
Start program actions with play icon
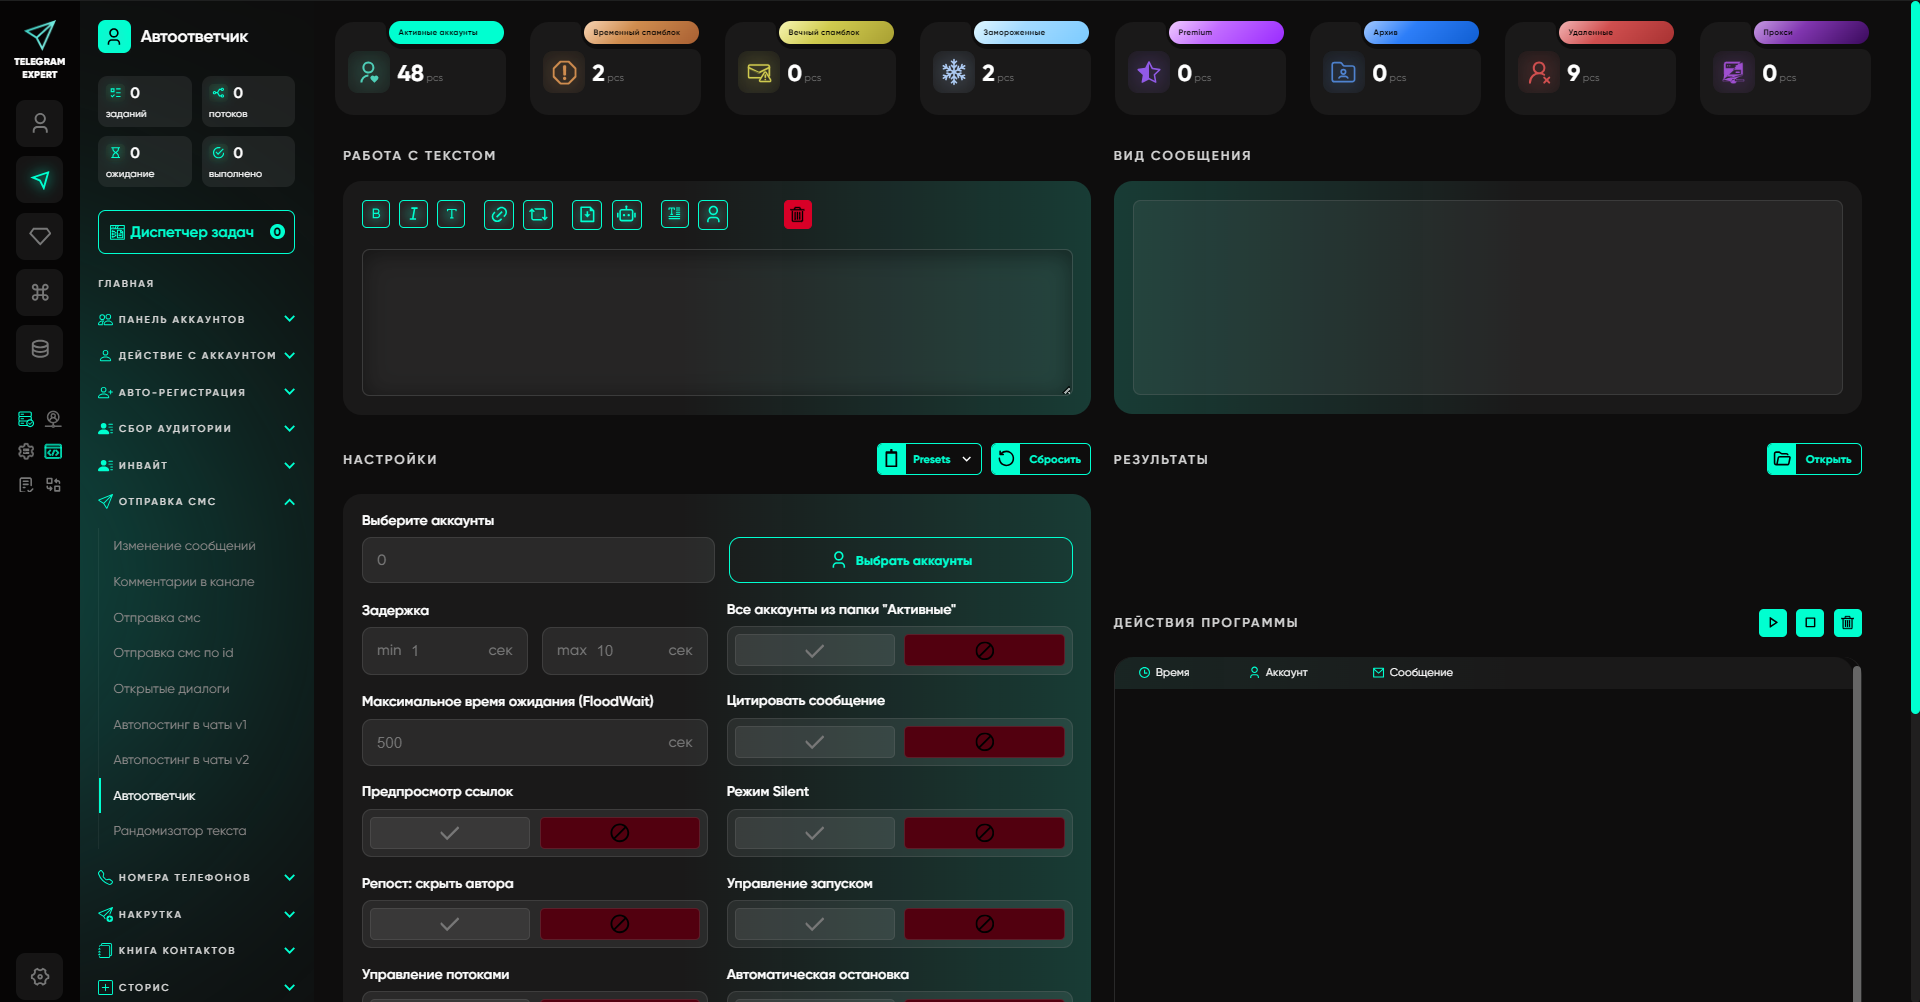pyautogui.click(x=1772, y=623)
